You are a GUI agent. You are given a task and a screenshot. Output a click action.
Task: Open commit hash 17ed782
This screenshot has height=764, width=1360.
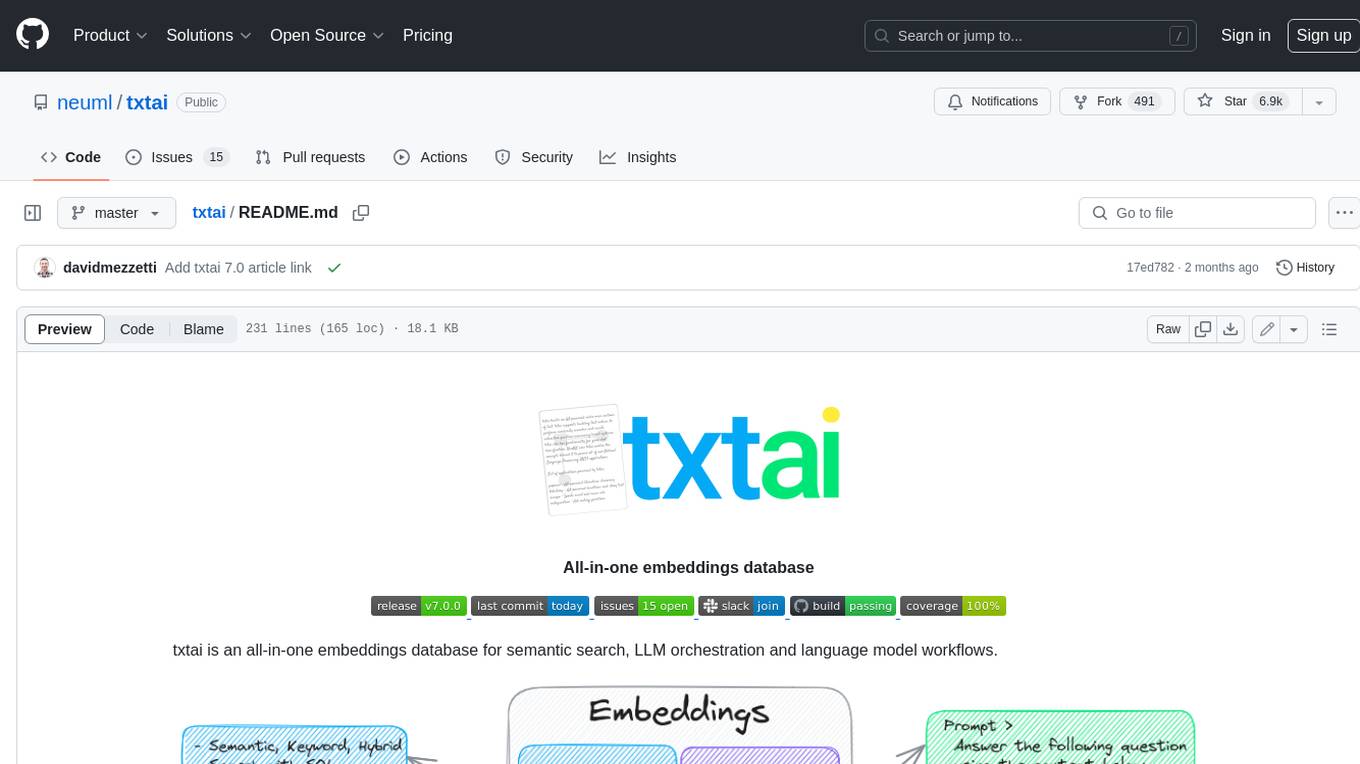pos(1150,268)
